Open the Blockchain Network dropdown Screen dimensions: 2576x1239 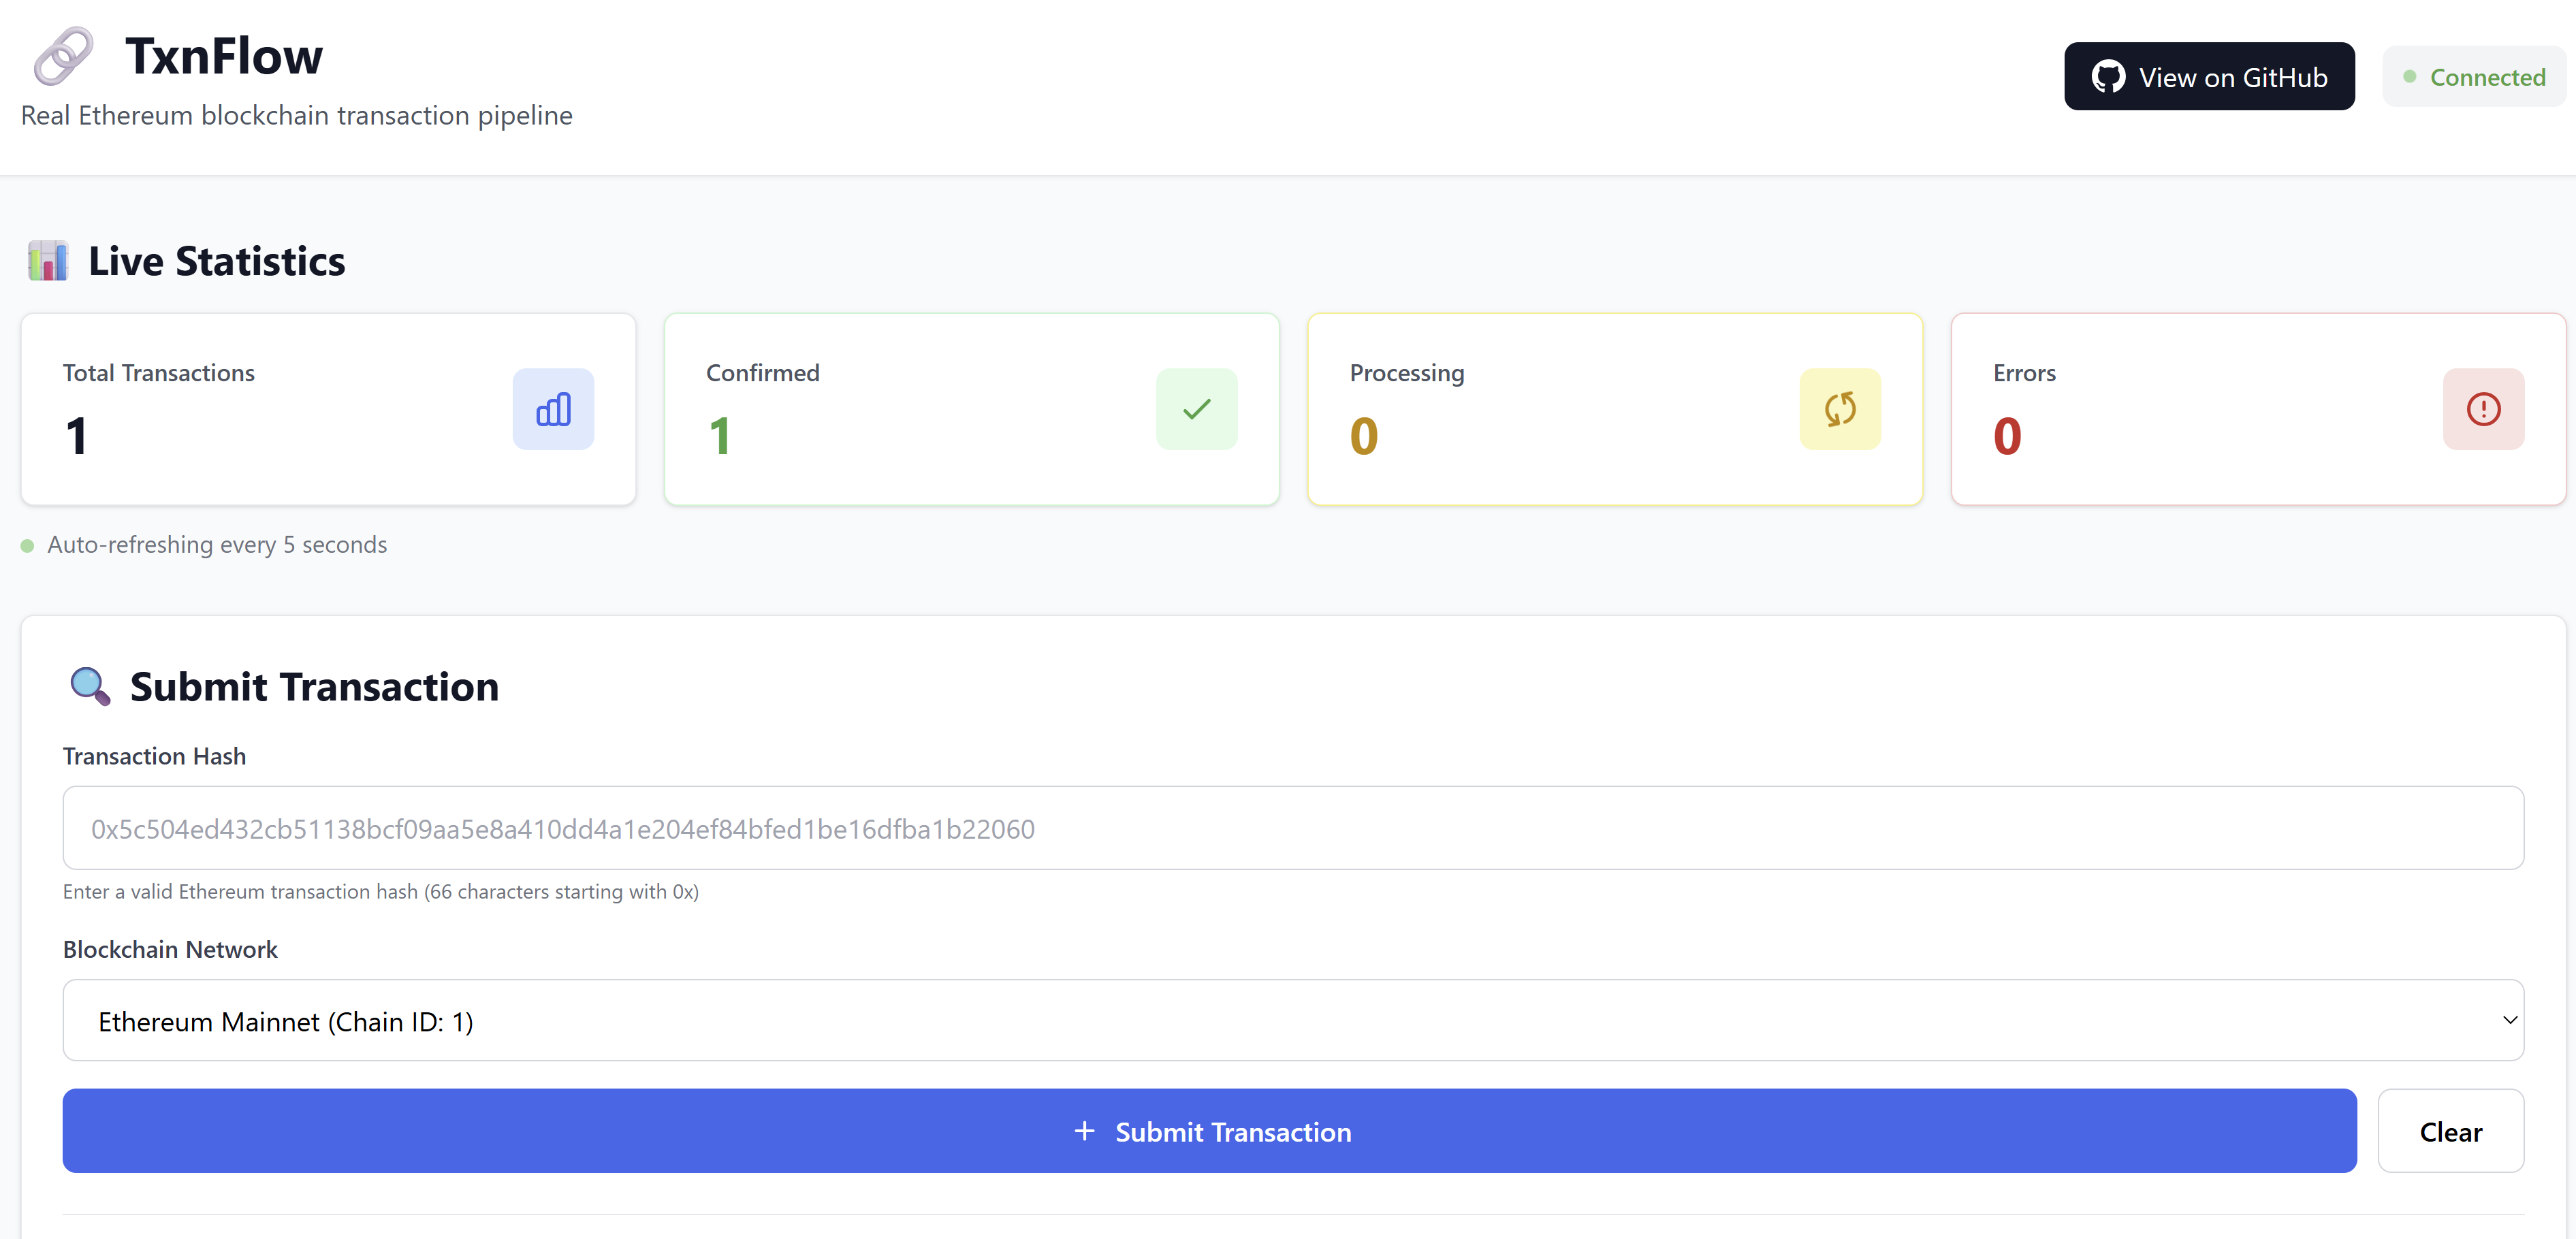[x=1292, y=1020]
